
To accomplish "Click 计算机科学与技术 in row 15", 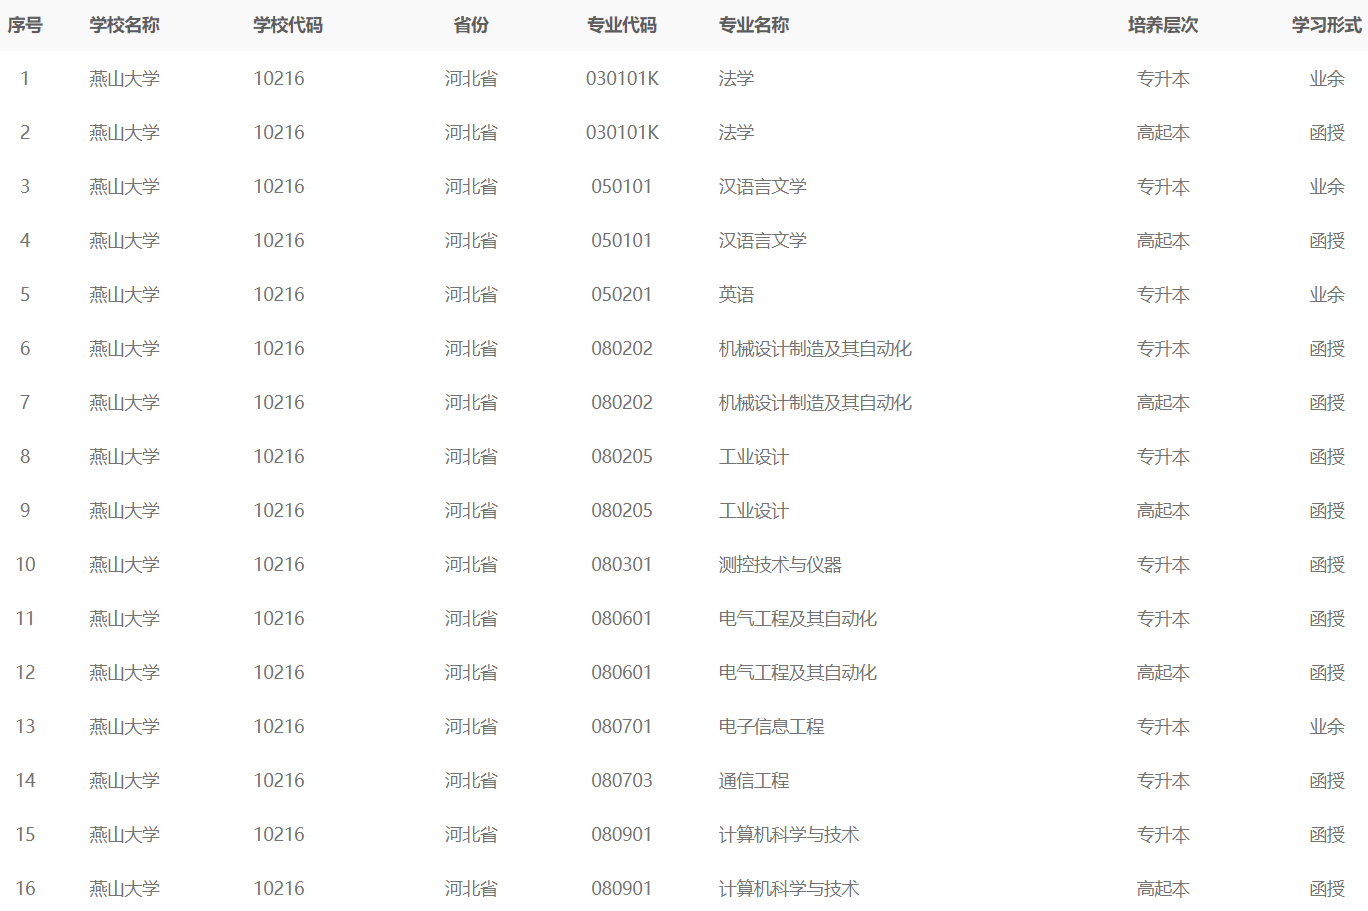I will pyautogui.click(x=789, y=835).
